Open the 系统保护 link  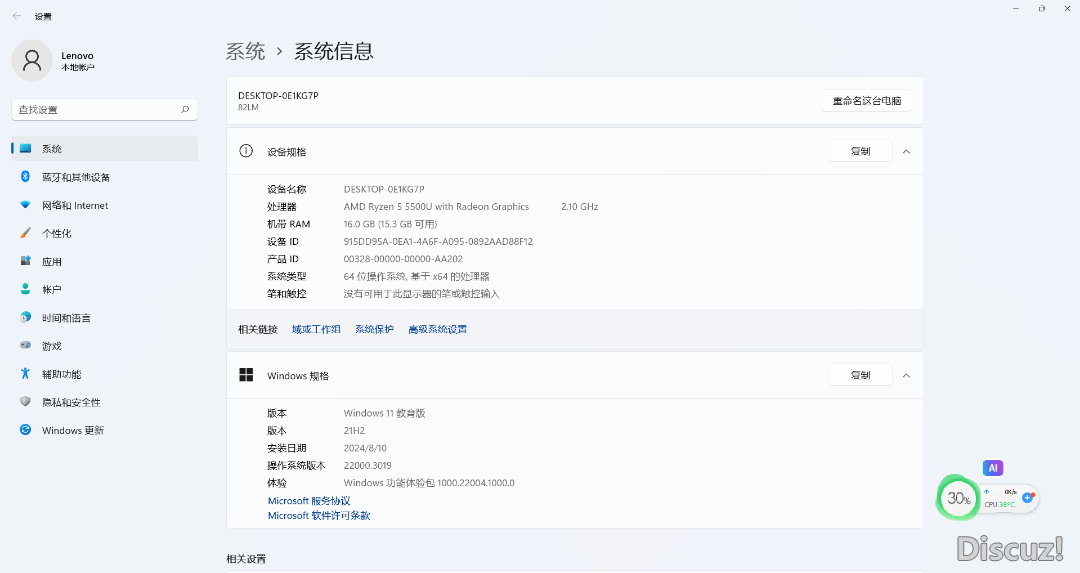click(x=374, y=329)
